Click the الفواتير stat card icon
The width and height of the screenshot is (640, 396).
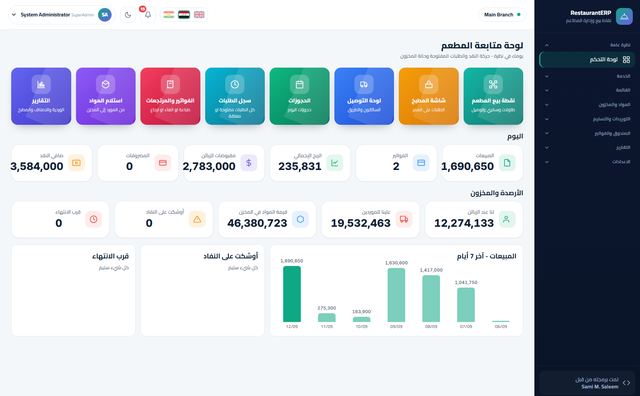click(421, 163)
